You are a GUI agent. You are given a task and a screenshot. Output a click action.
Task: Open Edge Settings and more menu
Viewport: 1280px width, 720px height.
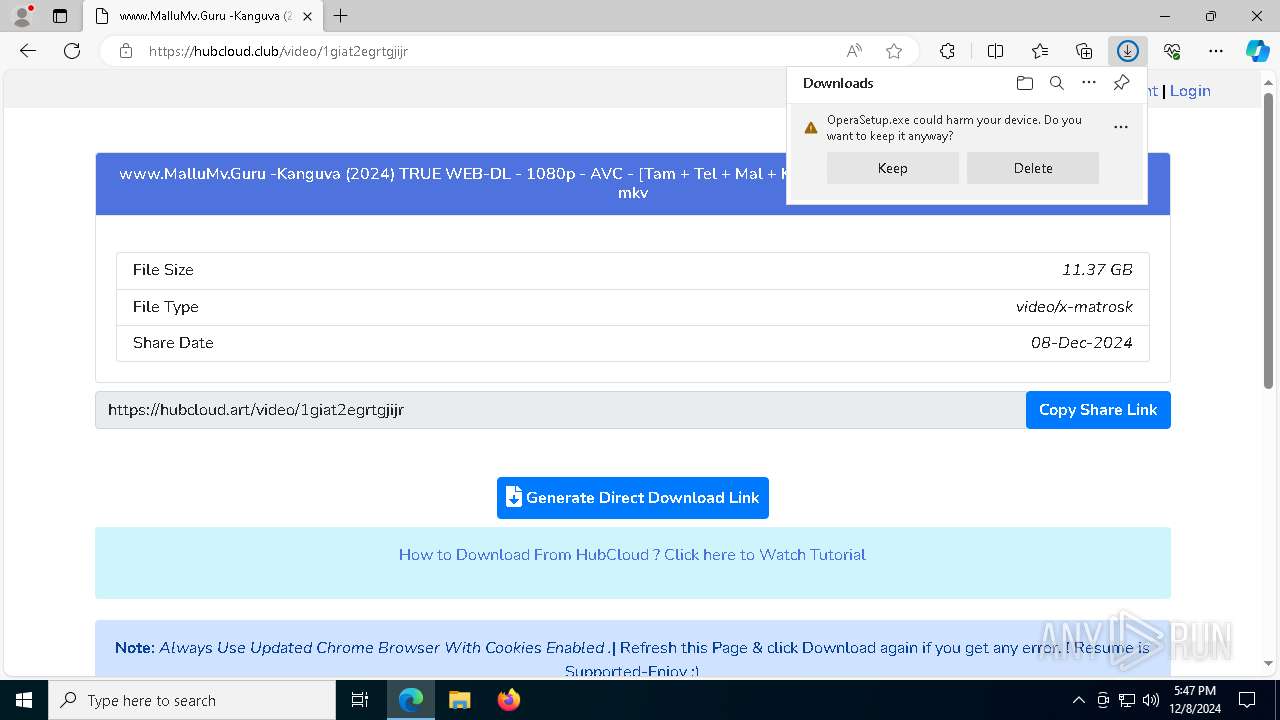[1216, 51]
